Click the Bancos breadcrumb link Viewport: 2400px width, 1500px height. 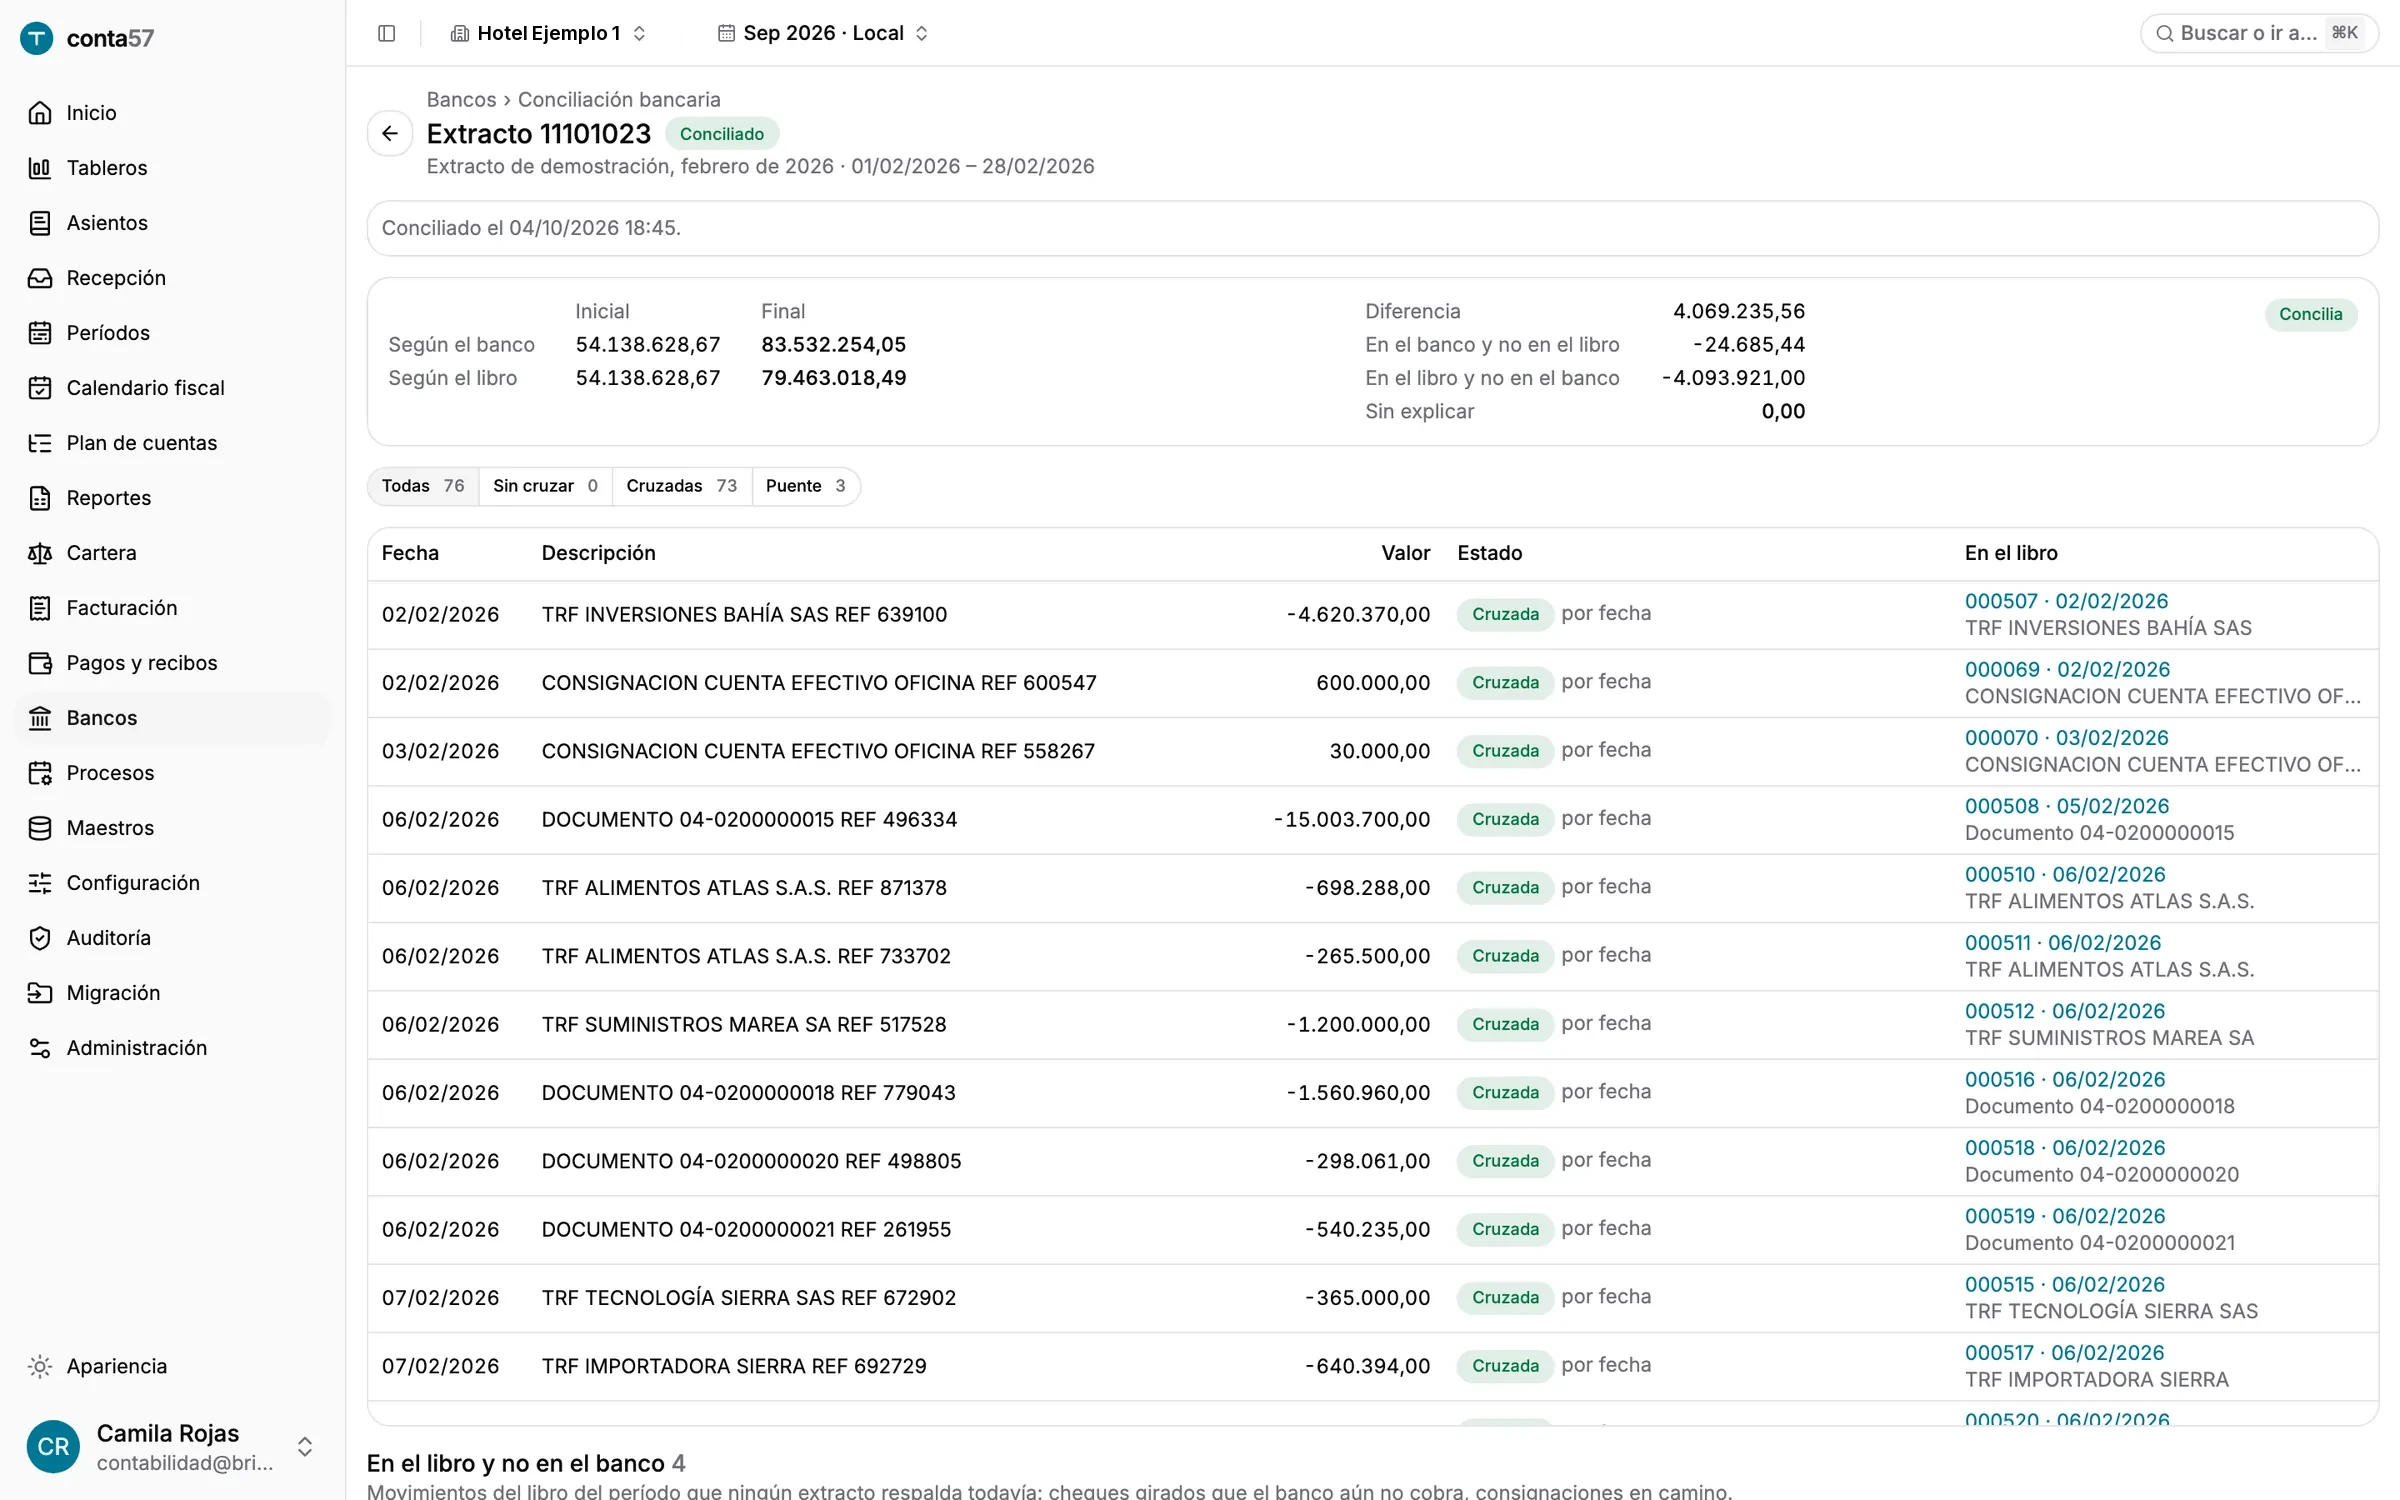pyautogui.click(x=461, y=99)
